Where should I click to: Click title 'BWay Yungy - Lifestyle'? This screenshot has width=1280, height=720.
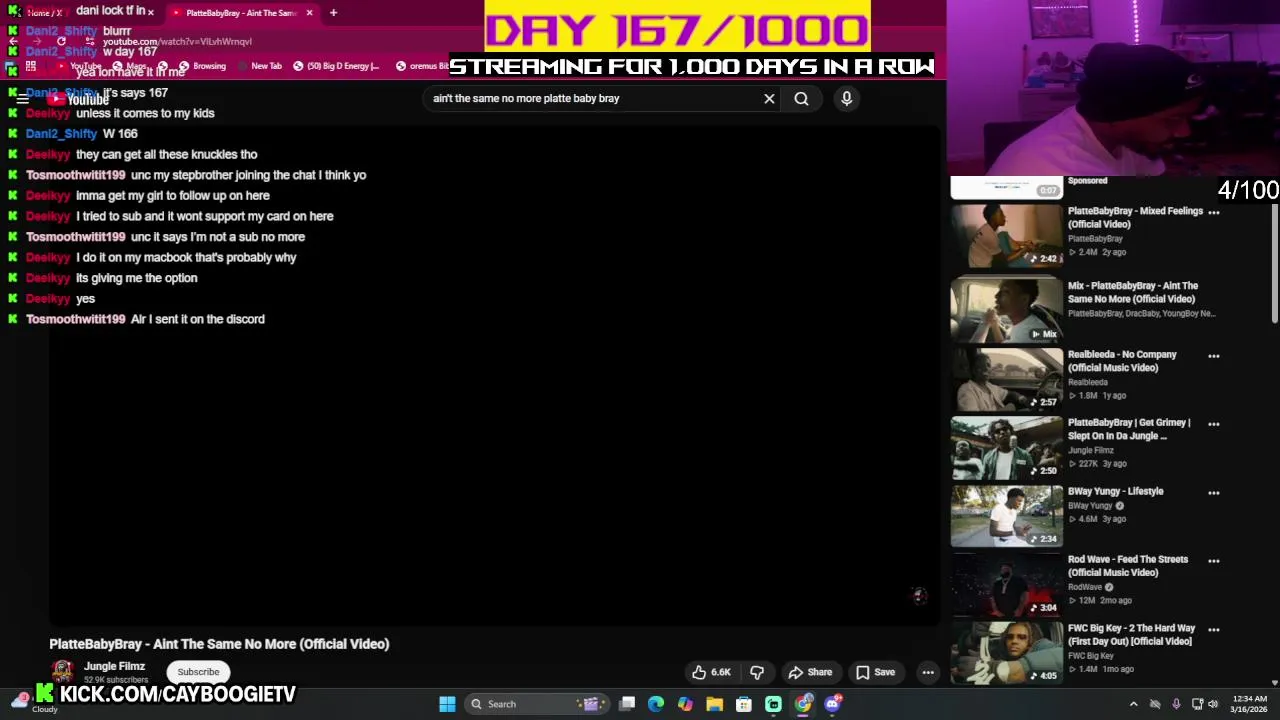1115,491
